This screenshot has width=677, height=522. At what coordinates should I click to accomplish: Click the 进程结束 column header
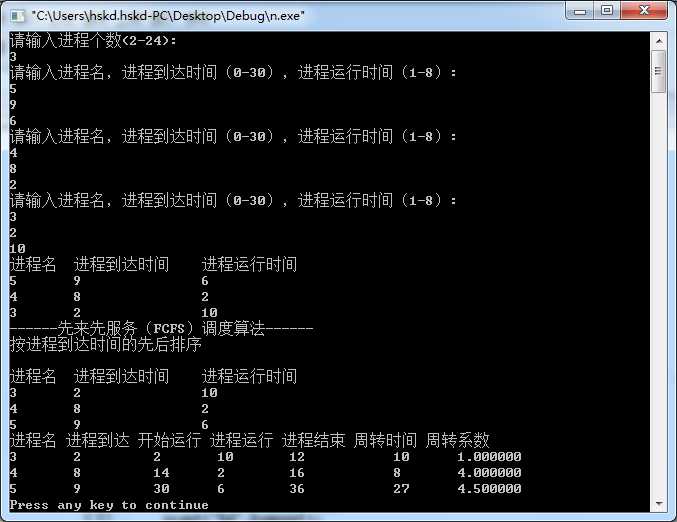[x=313, y=440]
